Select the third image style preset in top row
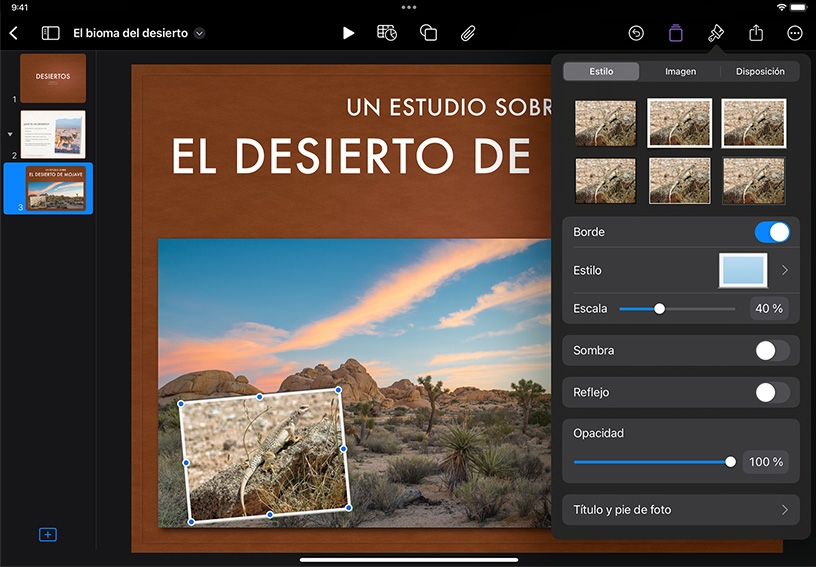Screen dimensions: 816x567 pyautogui.click(x=754, y=123)
